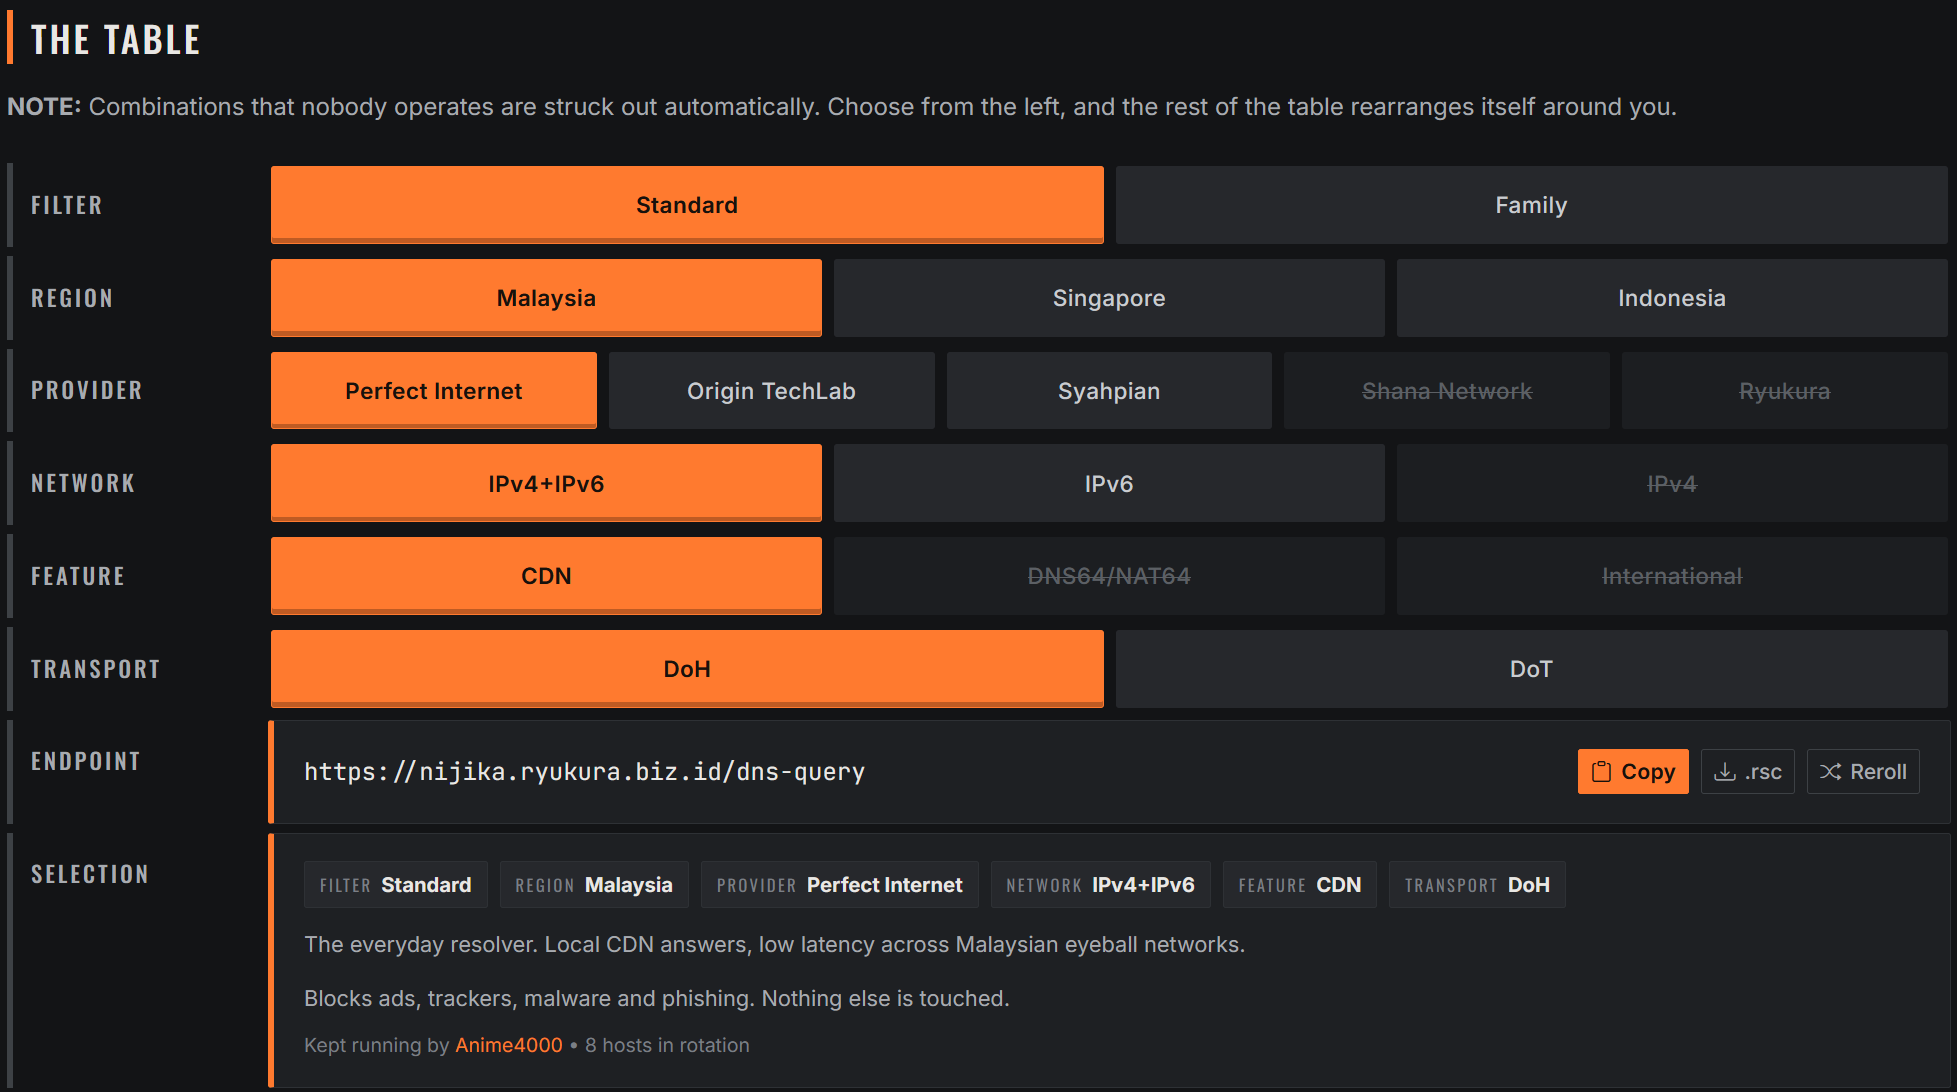Click the clipboard icon on Copy button

click(x=1601, y=771)
